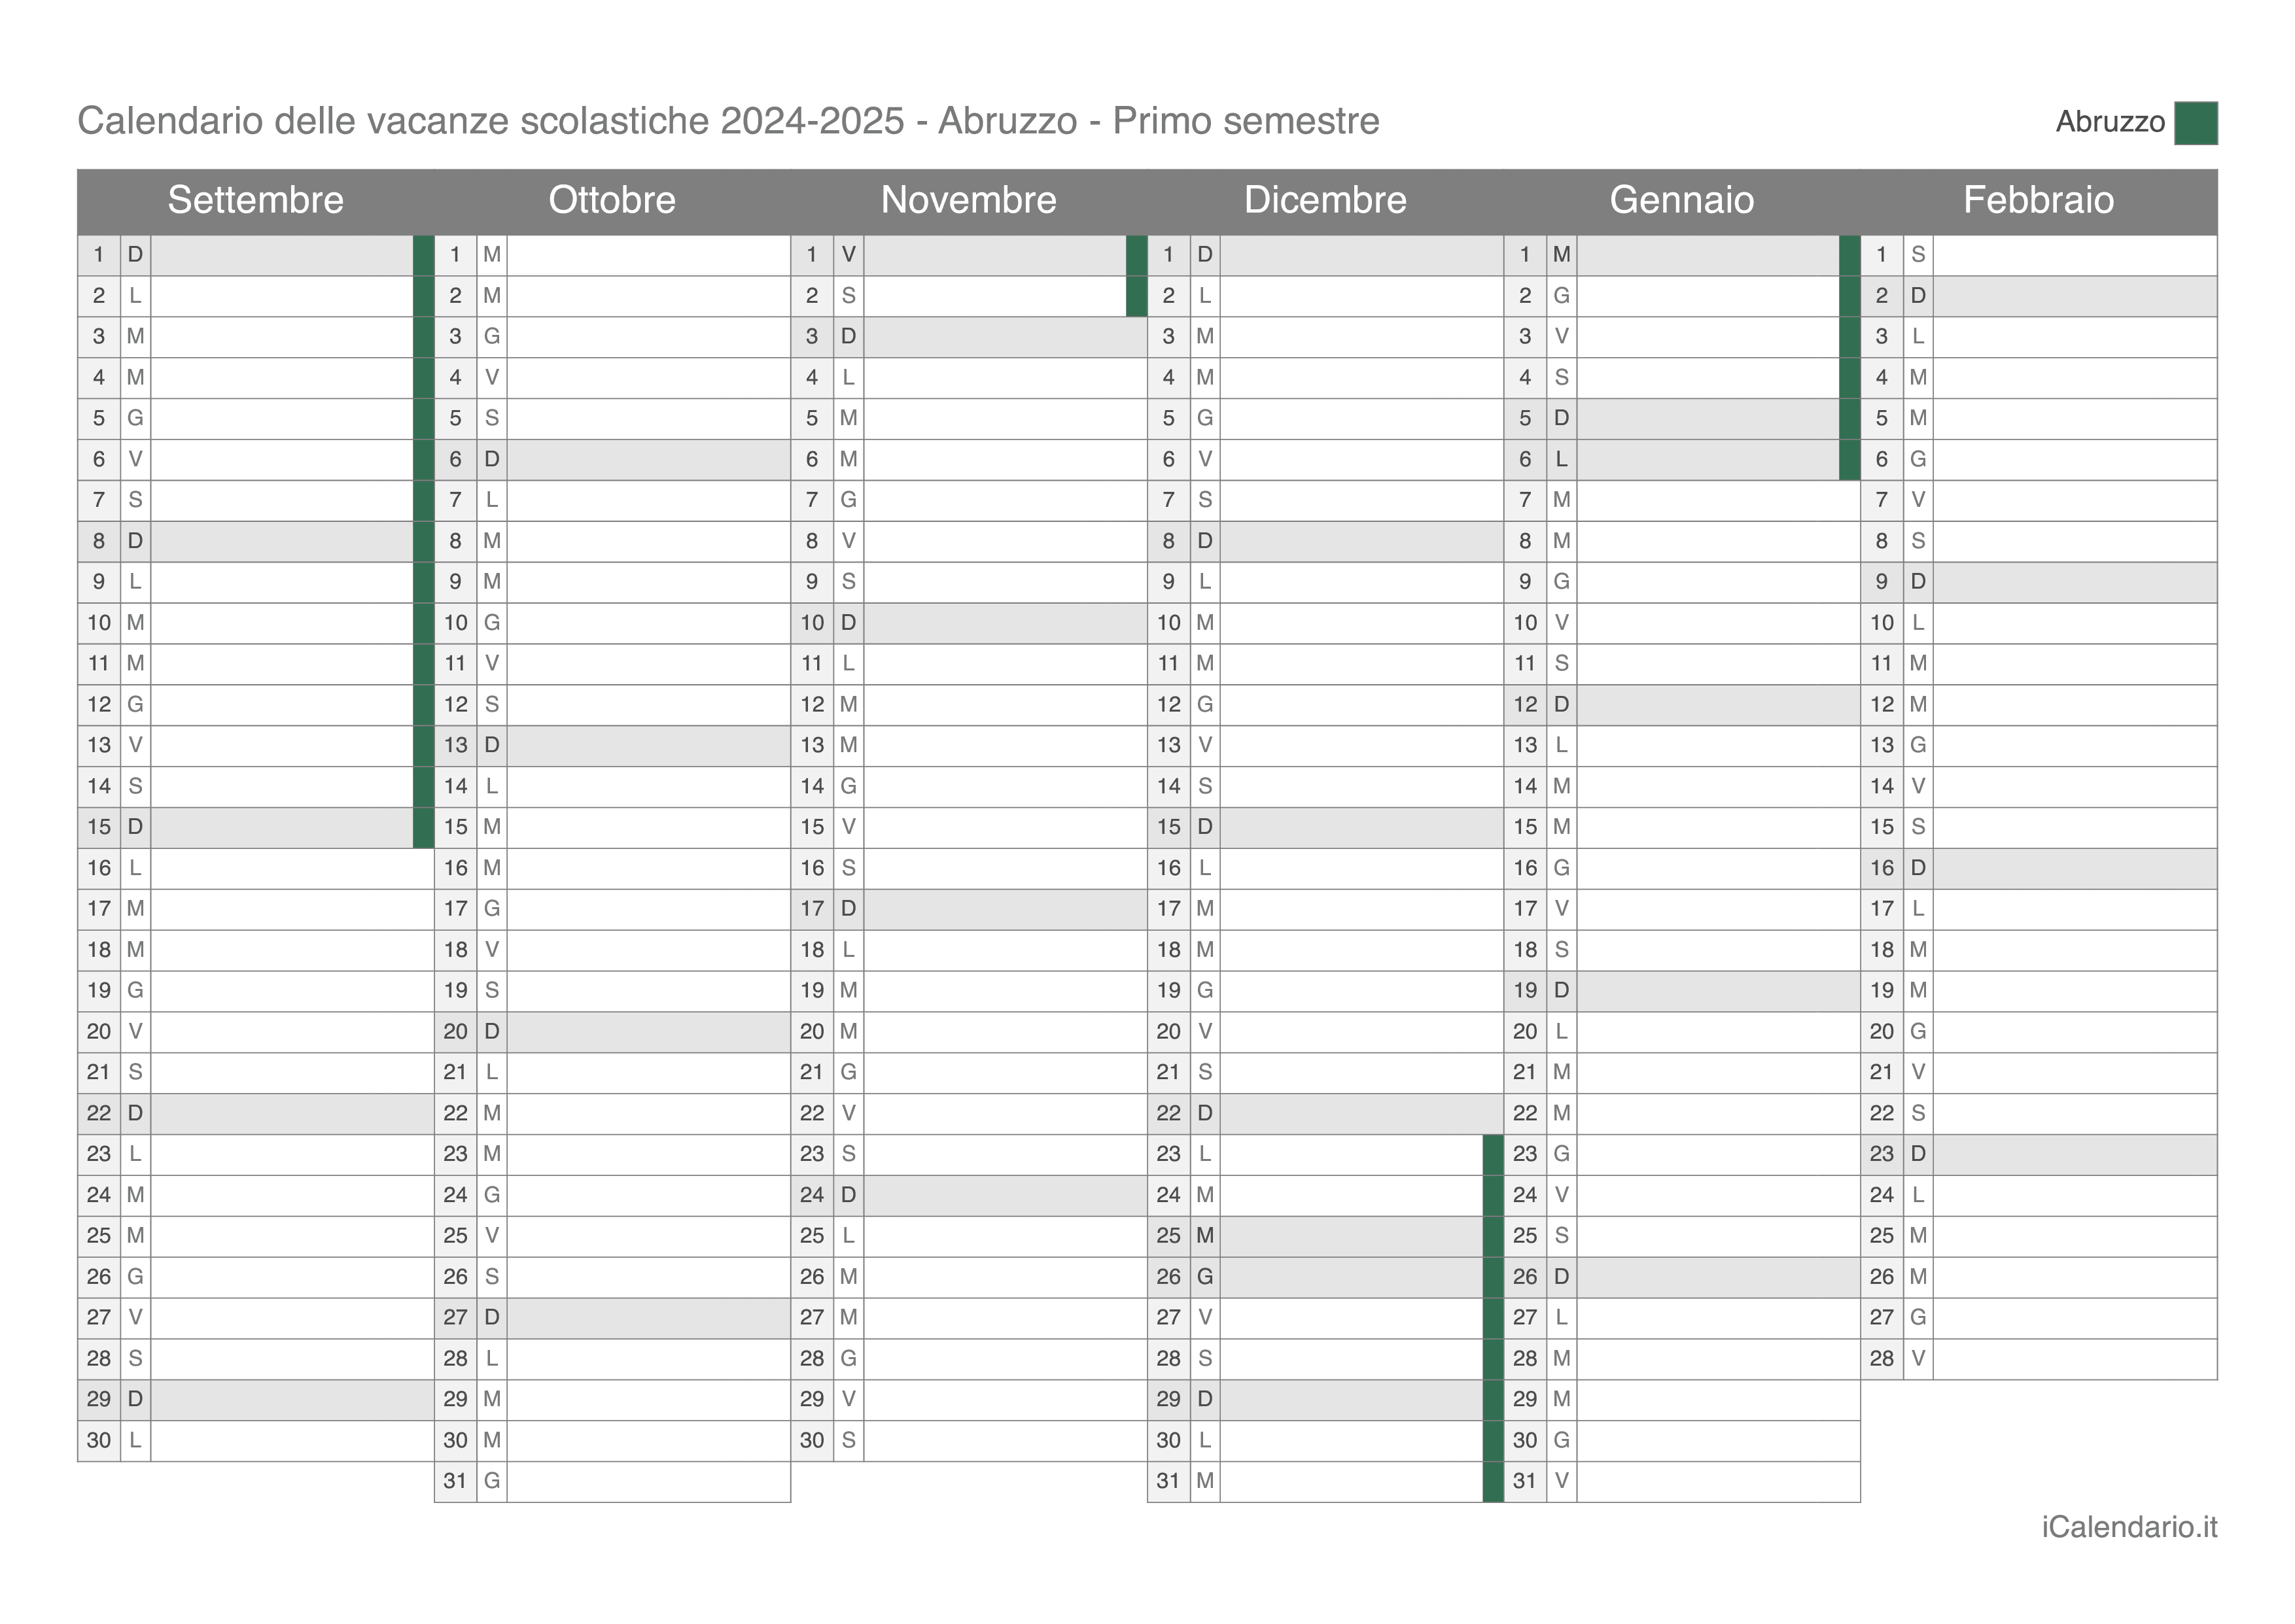Select the Gennaio month header
Screen dimensions: 2295x1624
1682,200
